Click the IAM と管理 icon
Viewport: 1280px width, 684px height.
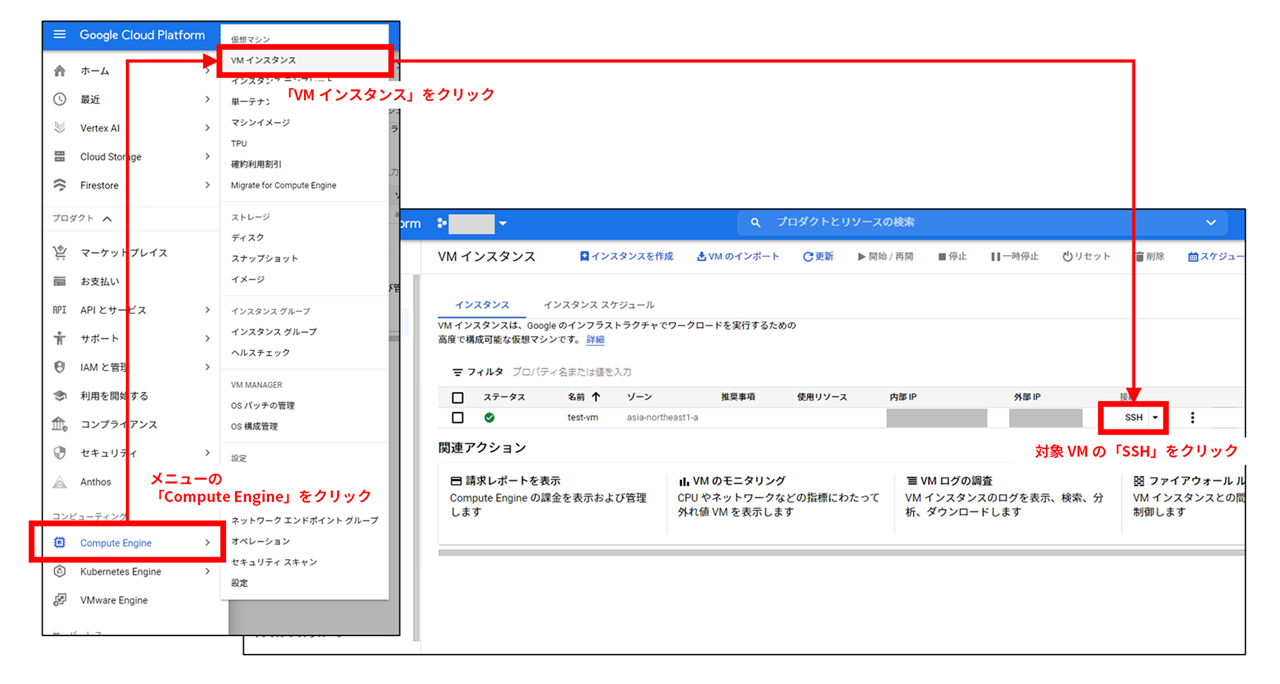coord(60,366)
